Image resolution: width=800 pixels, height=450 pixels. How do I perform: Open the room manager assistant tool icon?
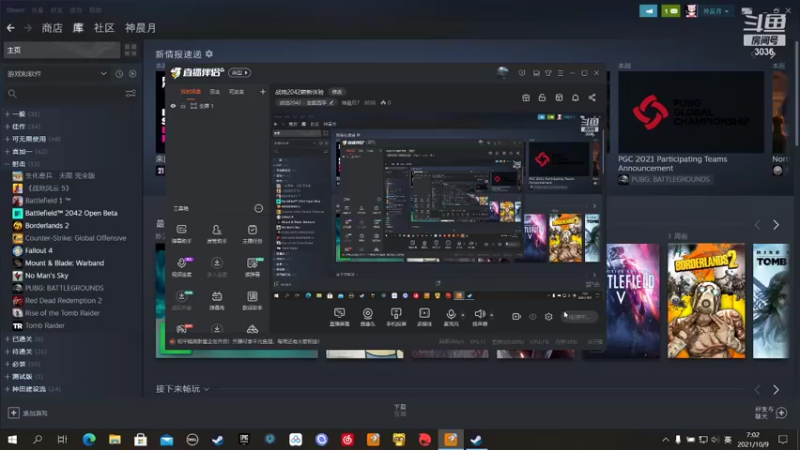(x=217, y=234)
